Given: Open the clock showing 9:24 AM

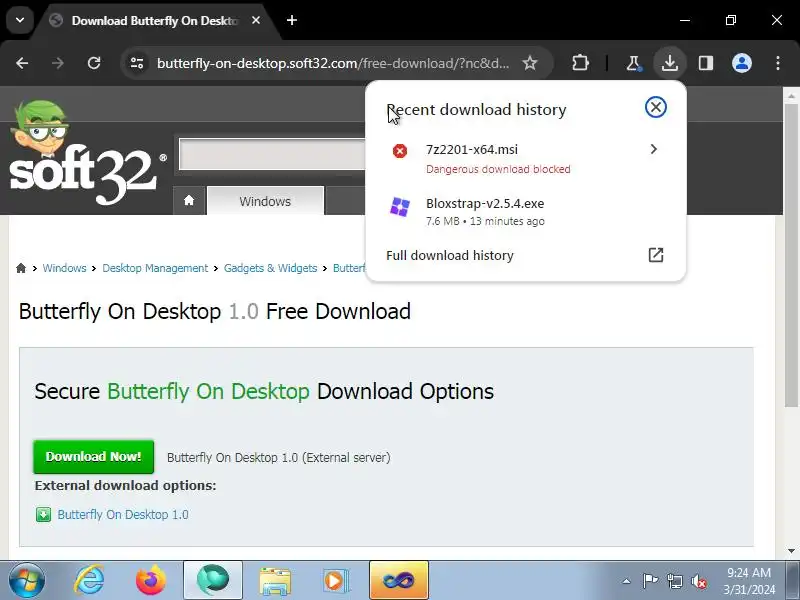Looking at the screenshot, I should 749,581.
